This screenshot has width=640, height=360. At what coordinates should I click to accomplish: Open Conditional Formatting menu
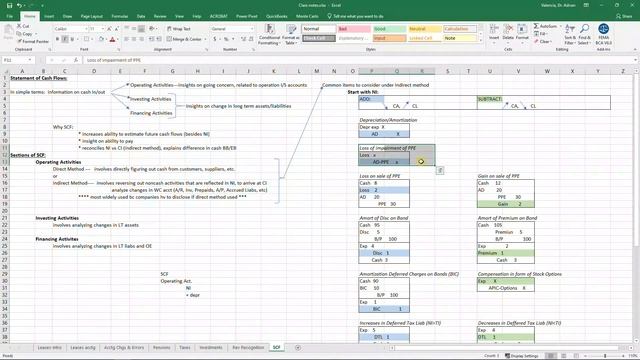click(x=269, y=34)
